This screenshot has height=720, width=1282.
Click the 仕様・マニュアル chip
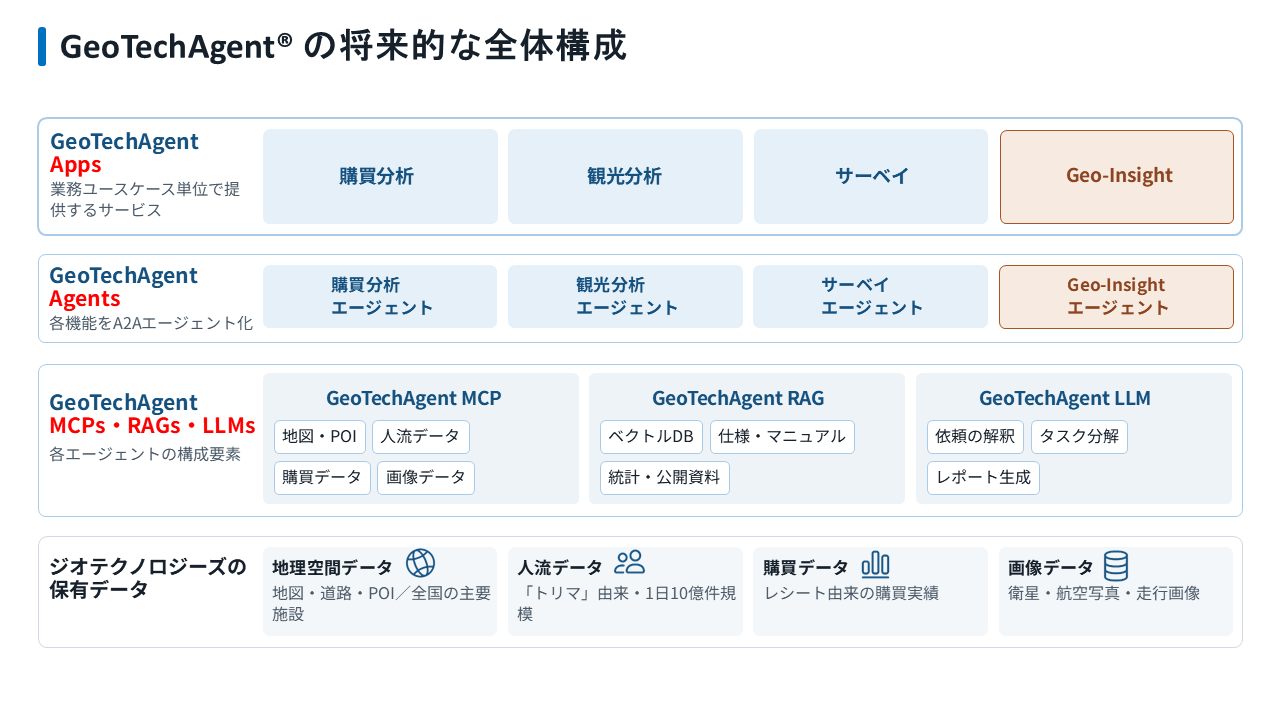pyautogui.click(x=782, y=437)
